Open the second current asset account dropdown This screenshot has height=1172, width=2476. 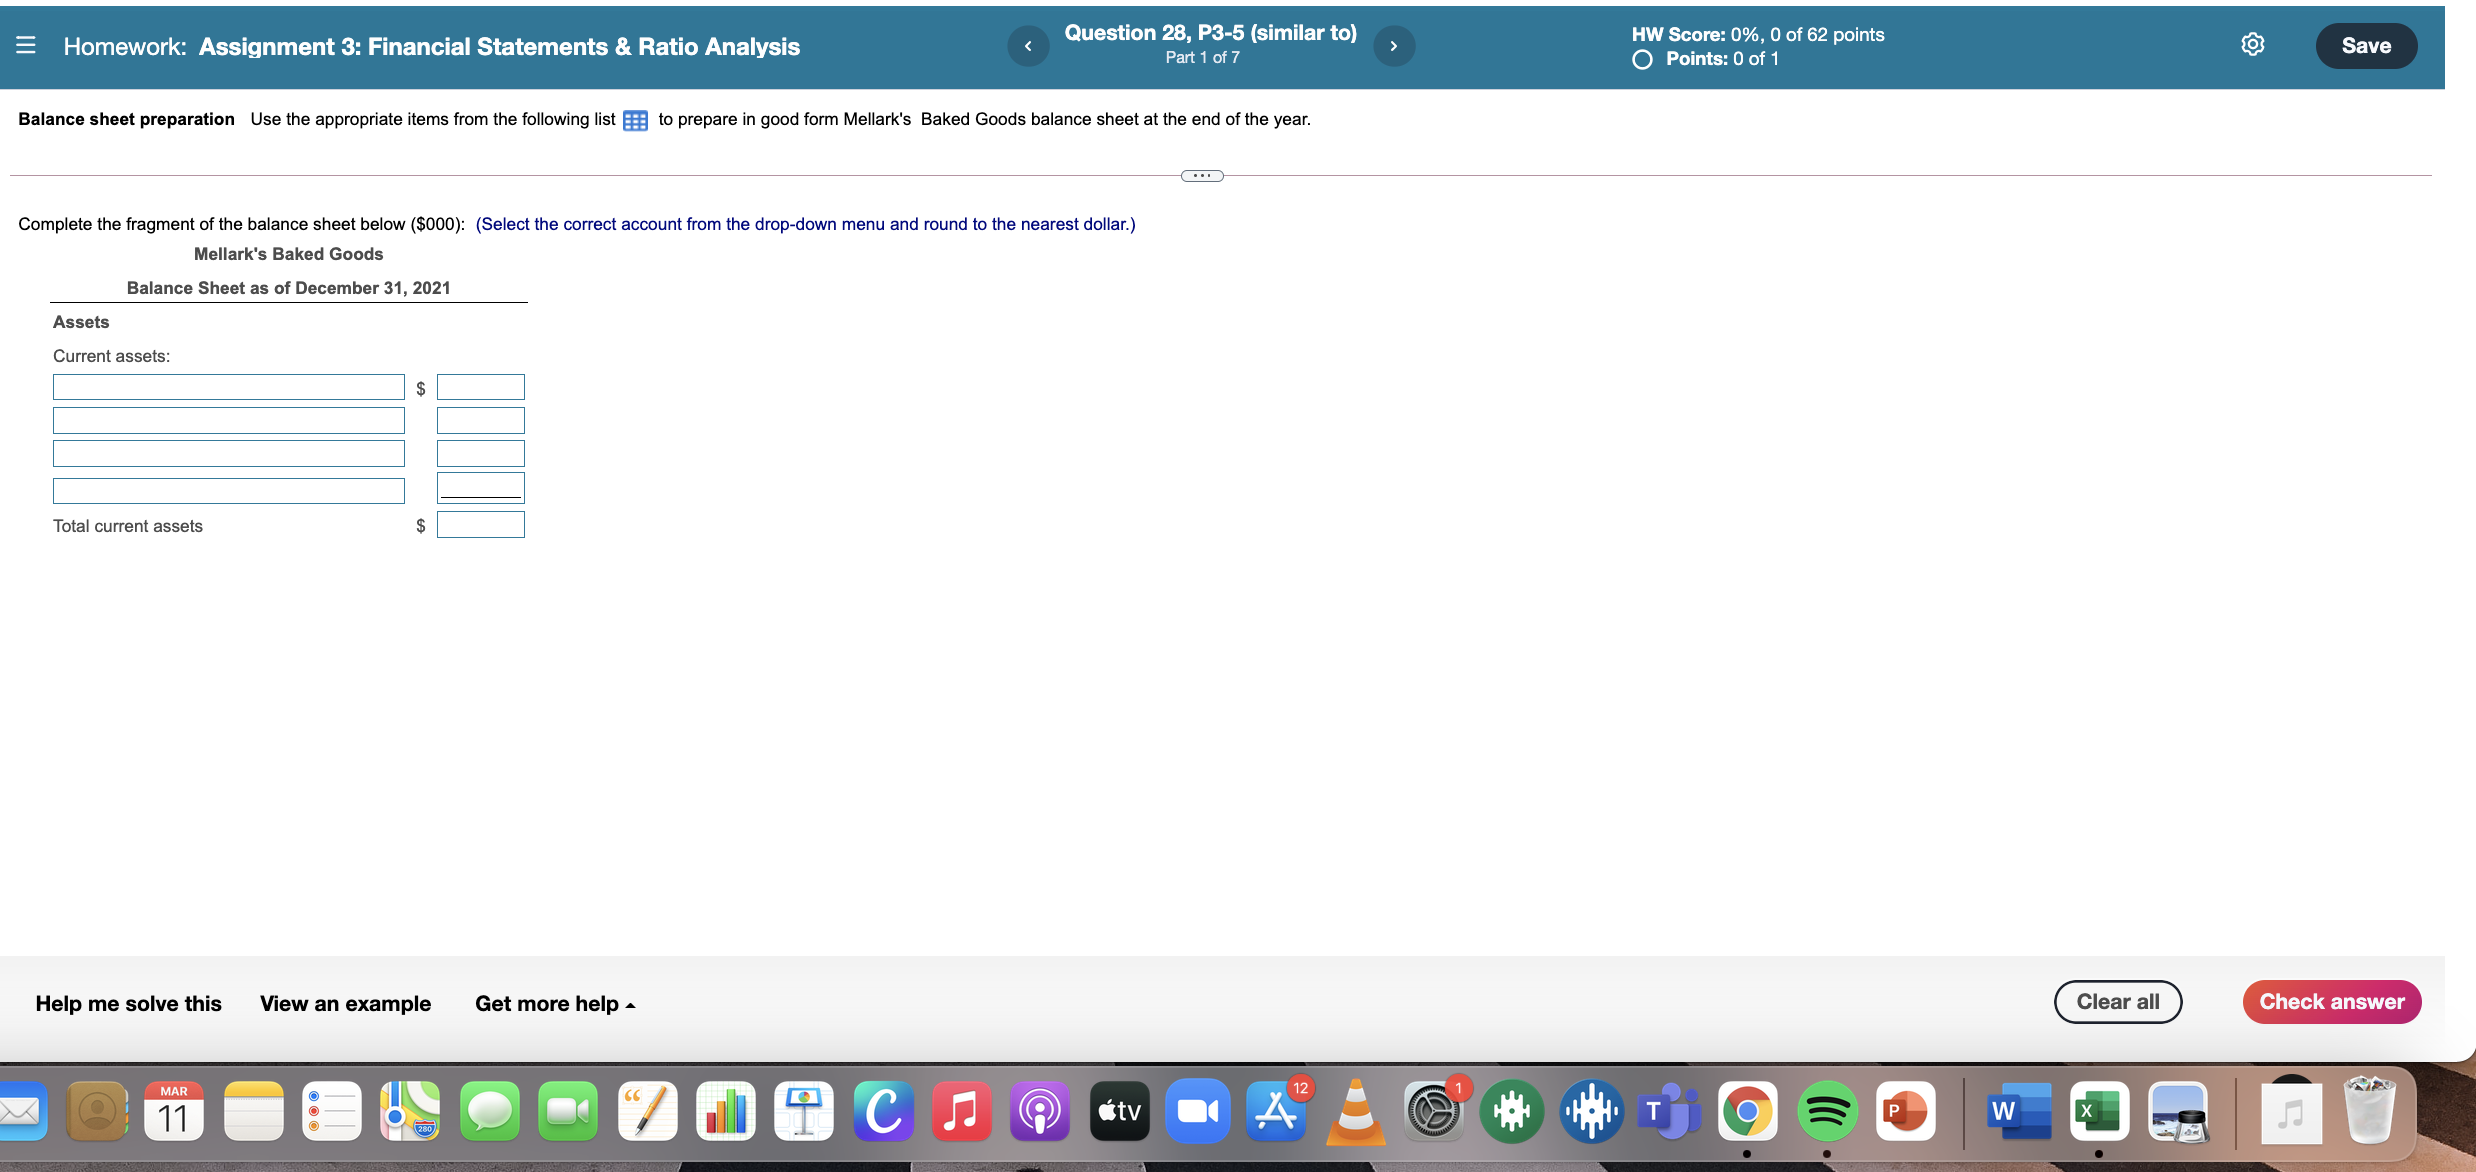(228, 420)
